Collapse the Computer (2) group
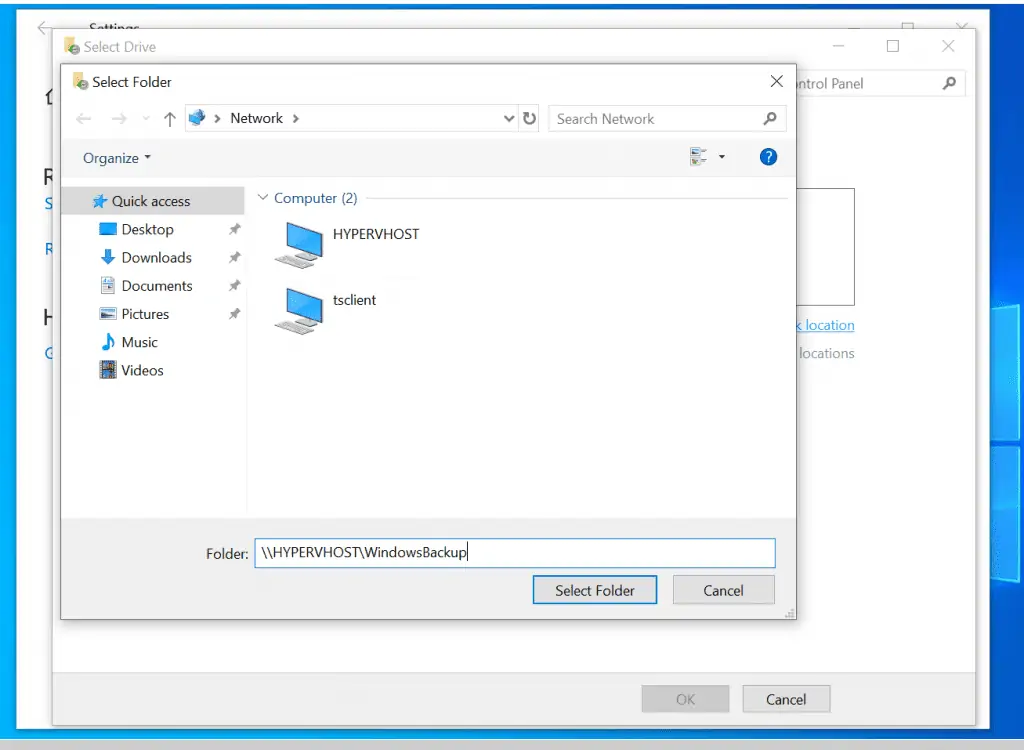Image resolution: width=1024 pixels, height=750 pixels. point(263,199)
